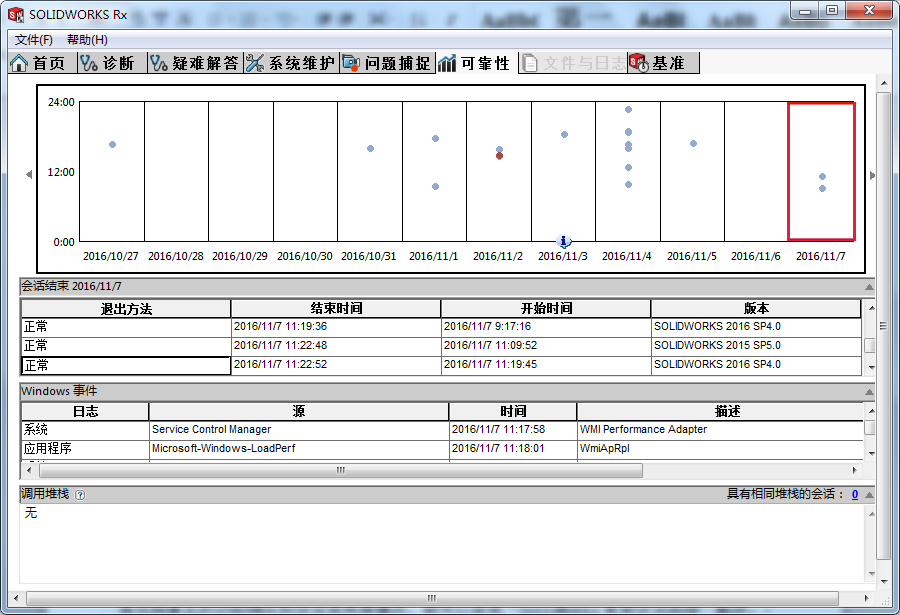
Task: Switch to the 基准 tab
Action: [x=664, y=63]
